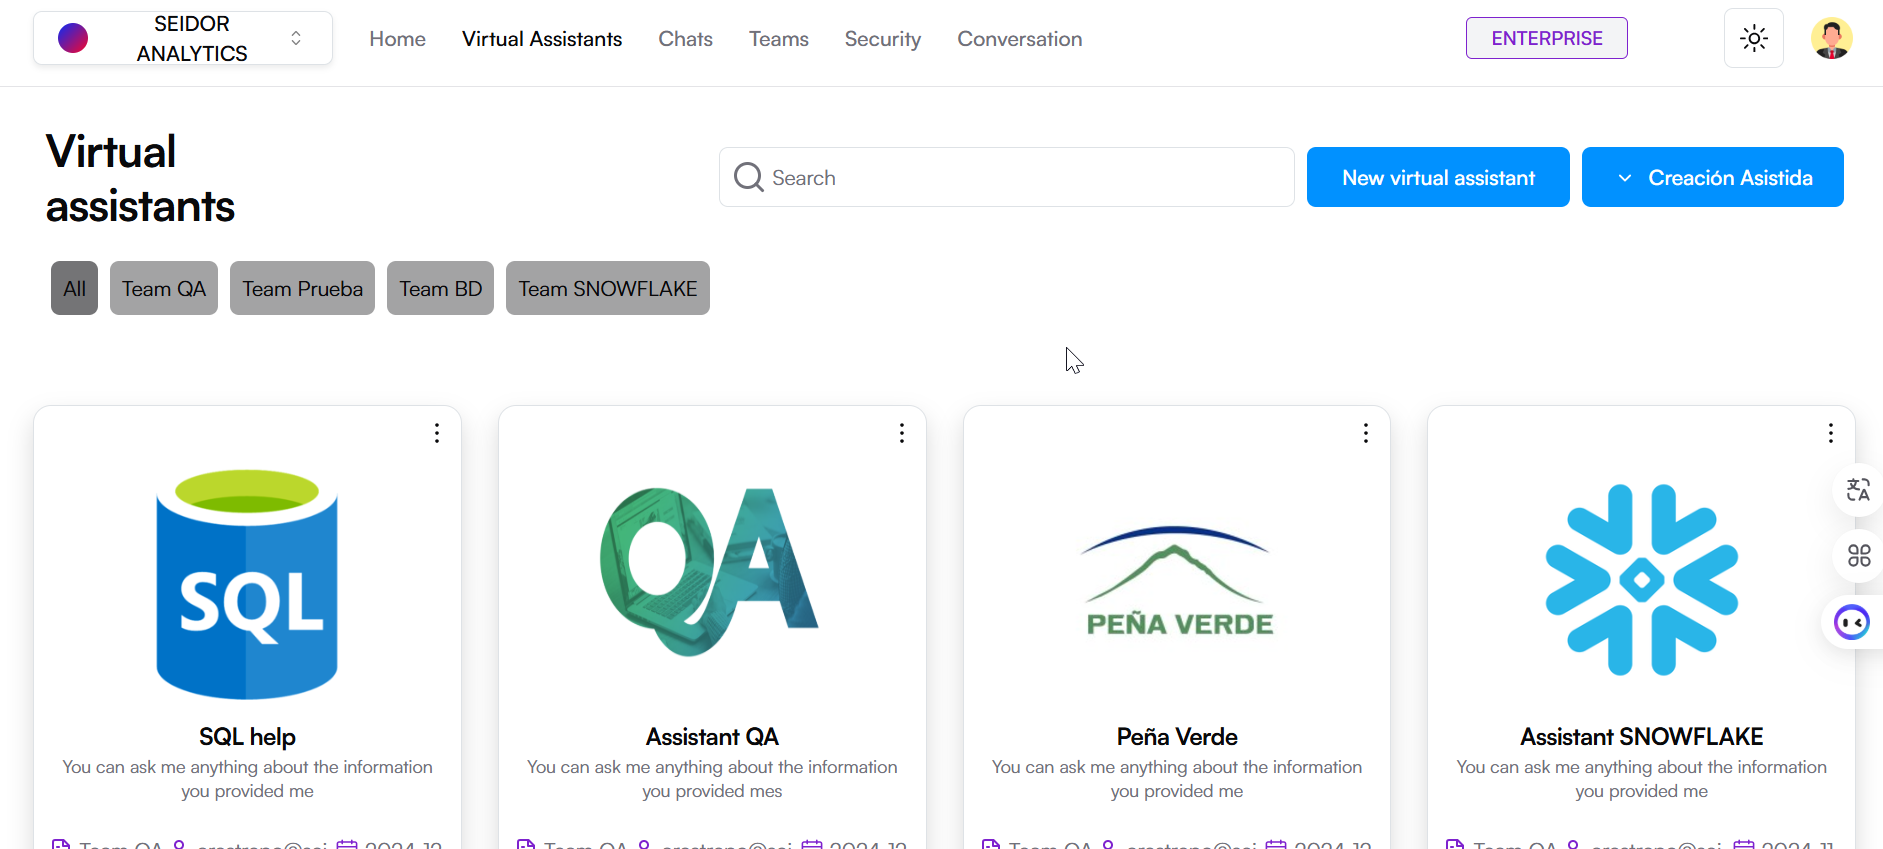The height and width of the screenshot is (849, 1883).
Task: Open the translation language icon
Action: pyautogui.click(x=1858, y=490)
